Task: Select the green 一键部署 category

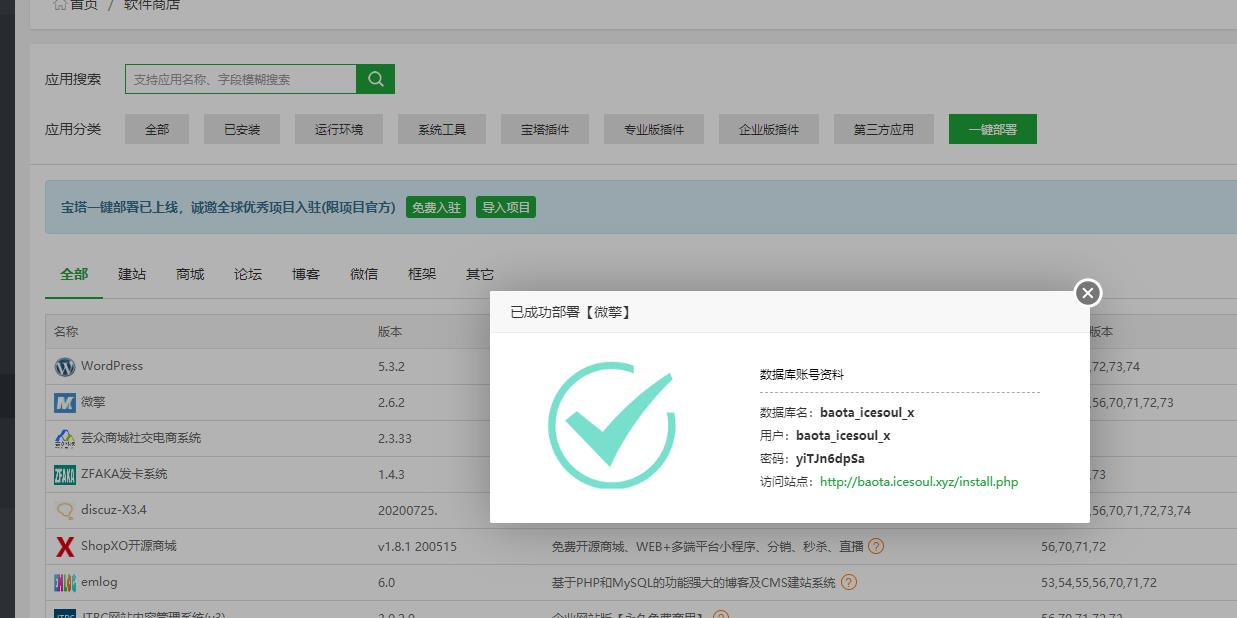Action: click(993, 129)
